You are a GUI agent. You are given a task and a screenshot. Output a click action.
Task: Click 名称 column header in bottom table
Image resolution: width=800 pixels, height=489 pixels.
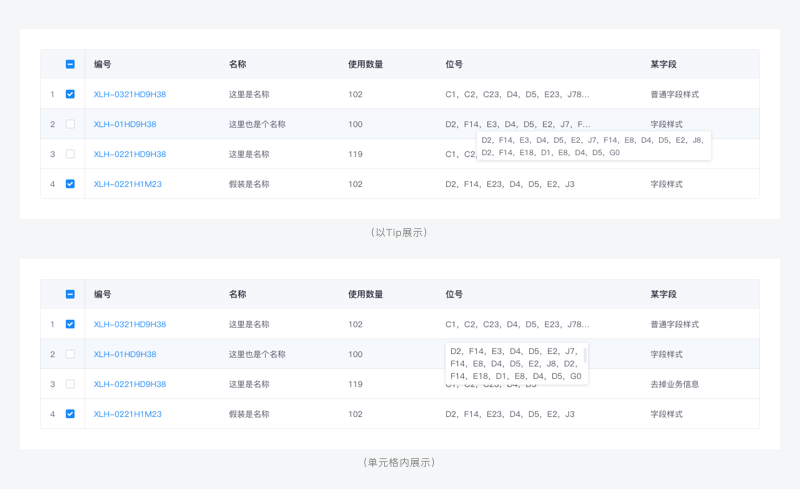(x=237, y=294)
